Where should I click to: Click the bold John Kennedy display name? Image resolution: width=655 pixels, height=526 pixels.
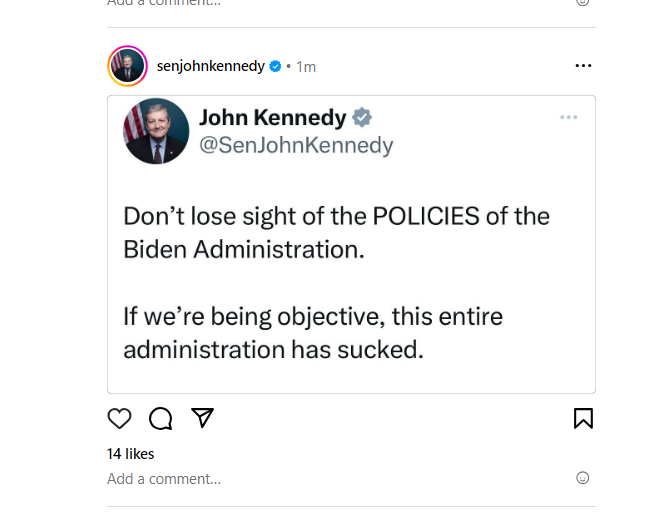click(272, 118)
